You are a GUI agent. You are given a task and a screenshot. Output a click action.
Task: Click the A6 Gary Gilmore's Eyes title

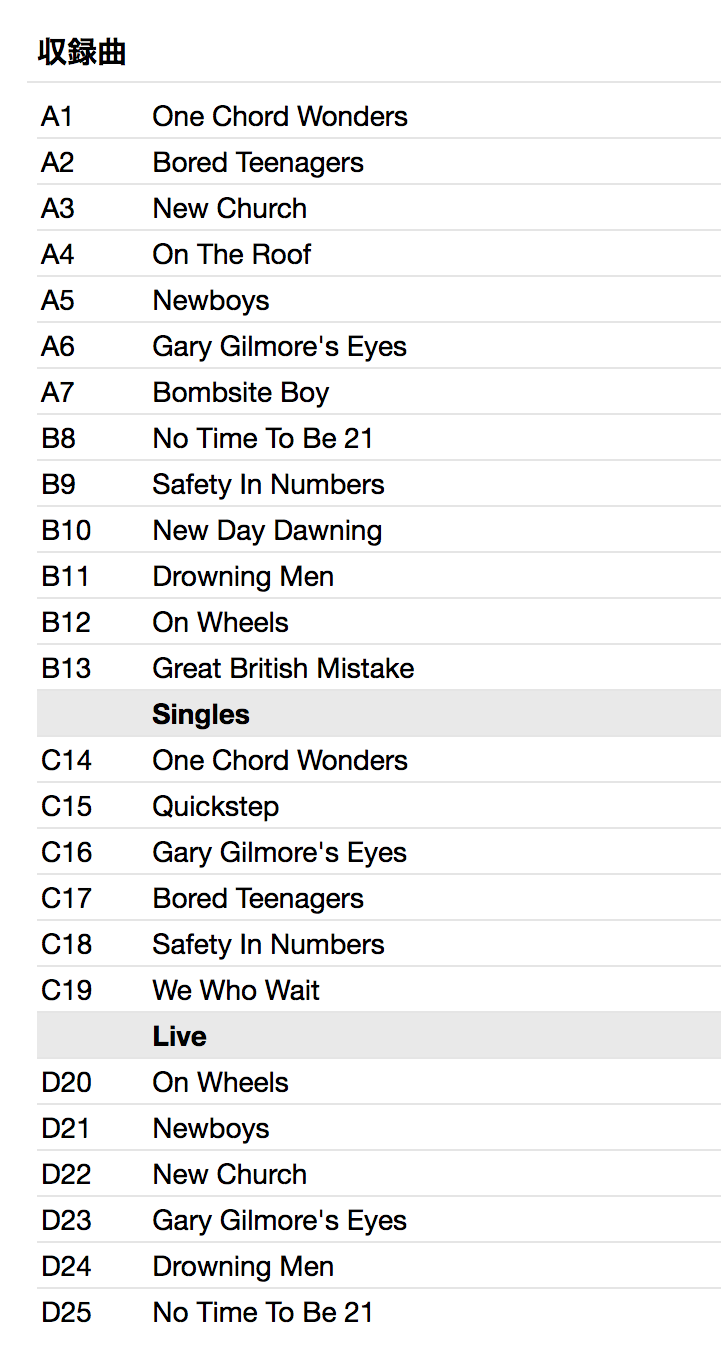pos(279,347)
